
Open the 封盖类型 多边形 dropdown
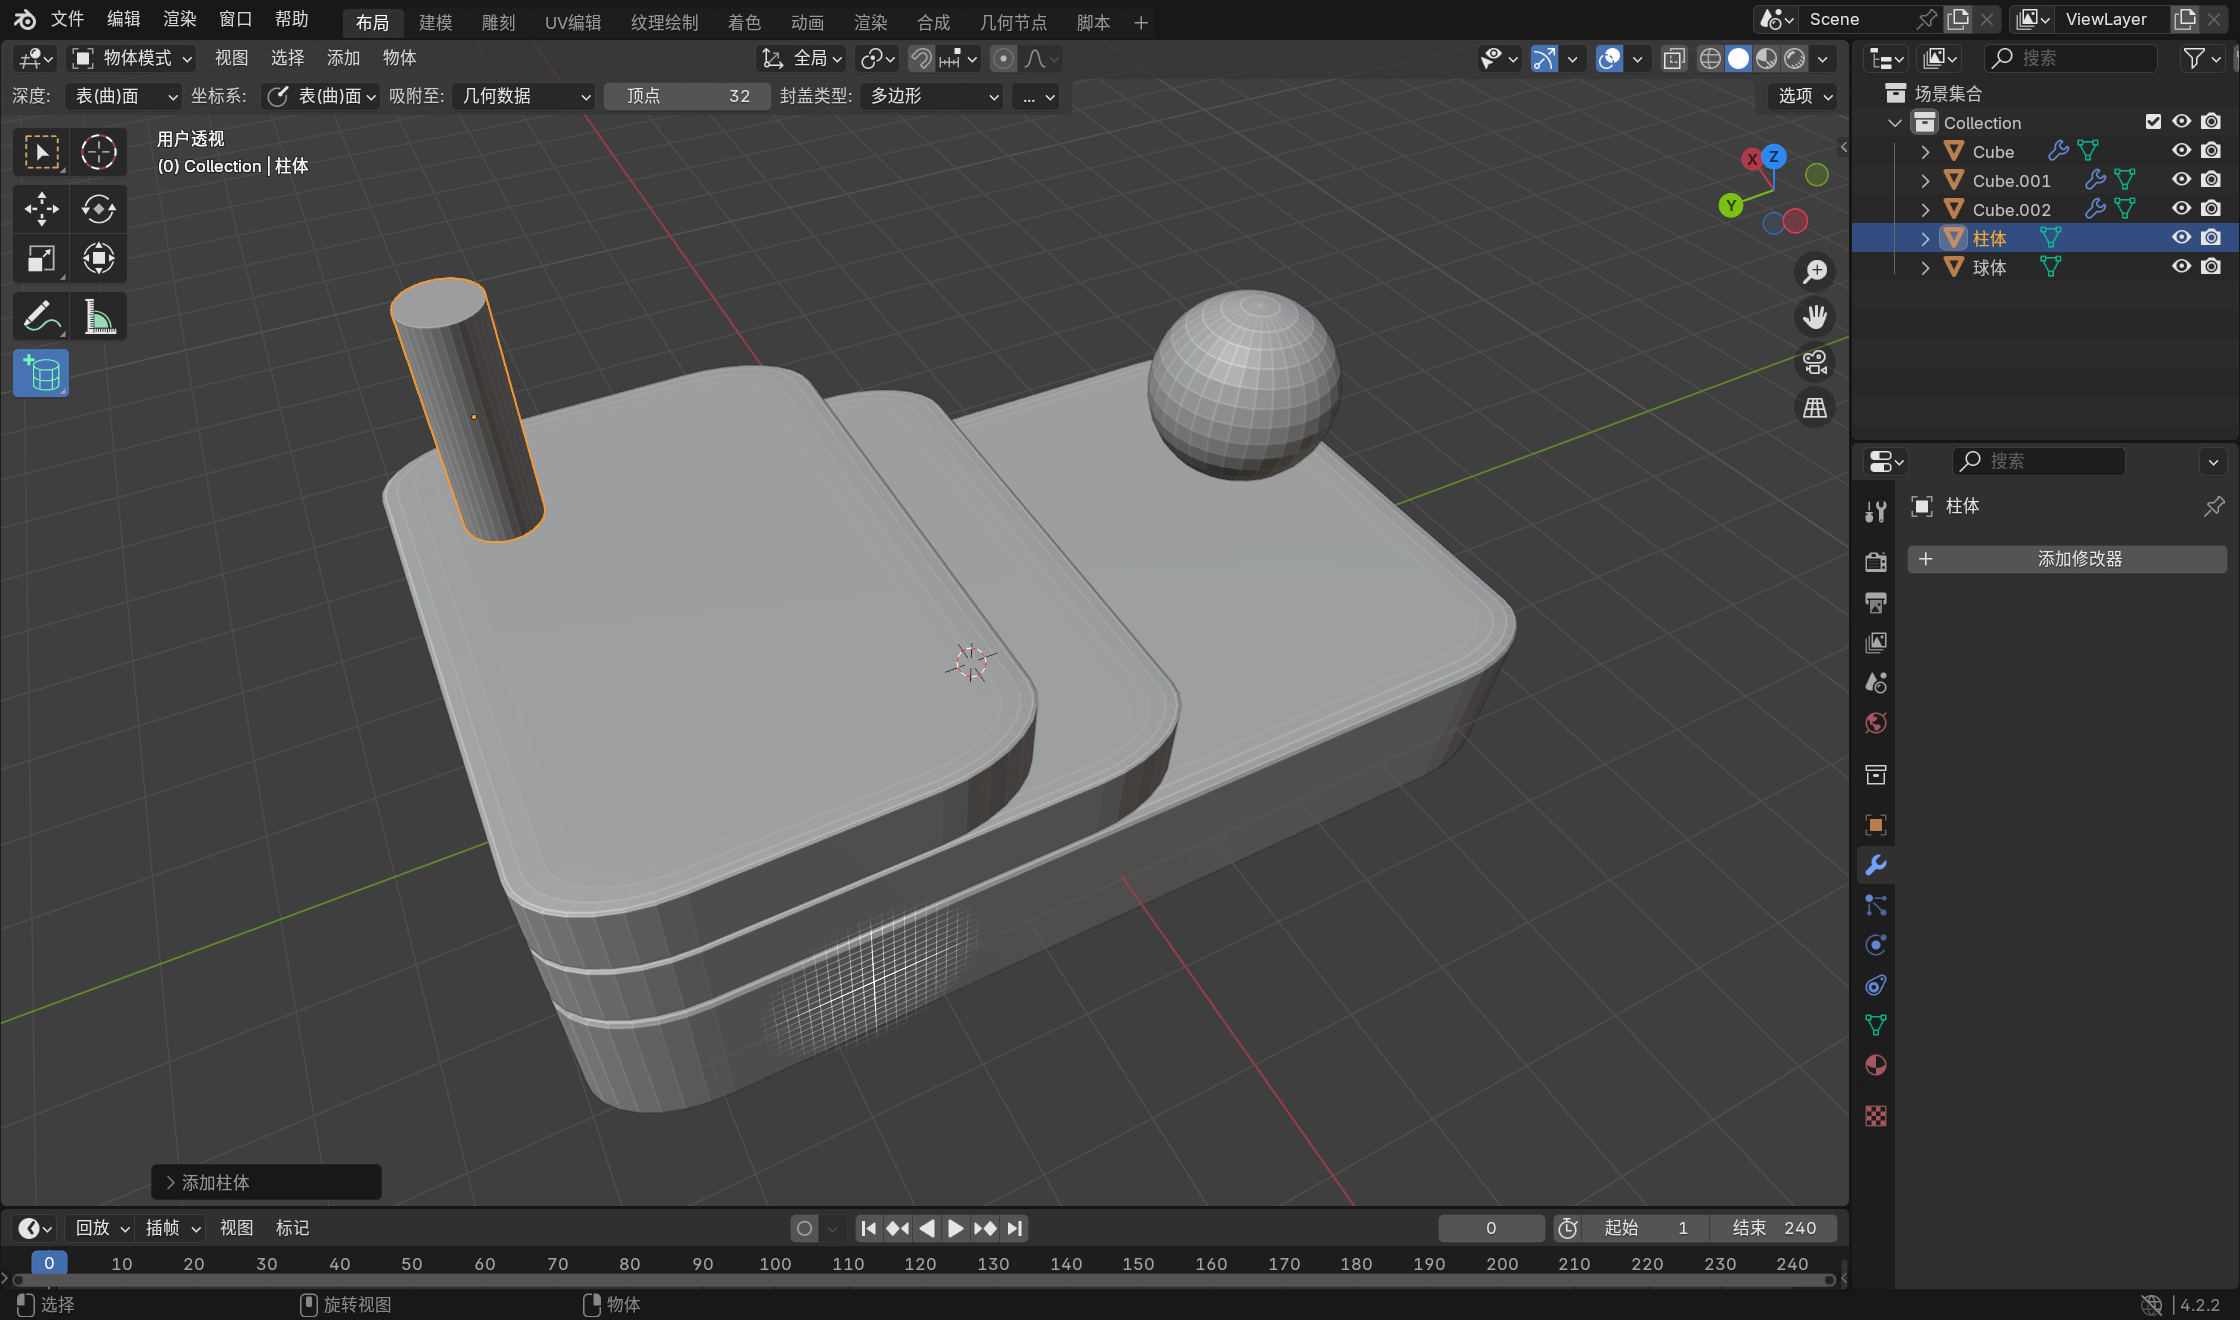(x=932, y=96)
